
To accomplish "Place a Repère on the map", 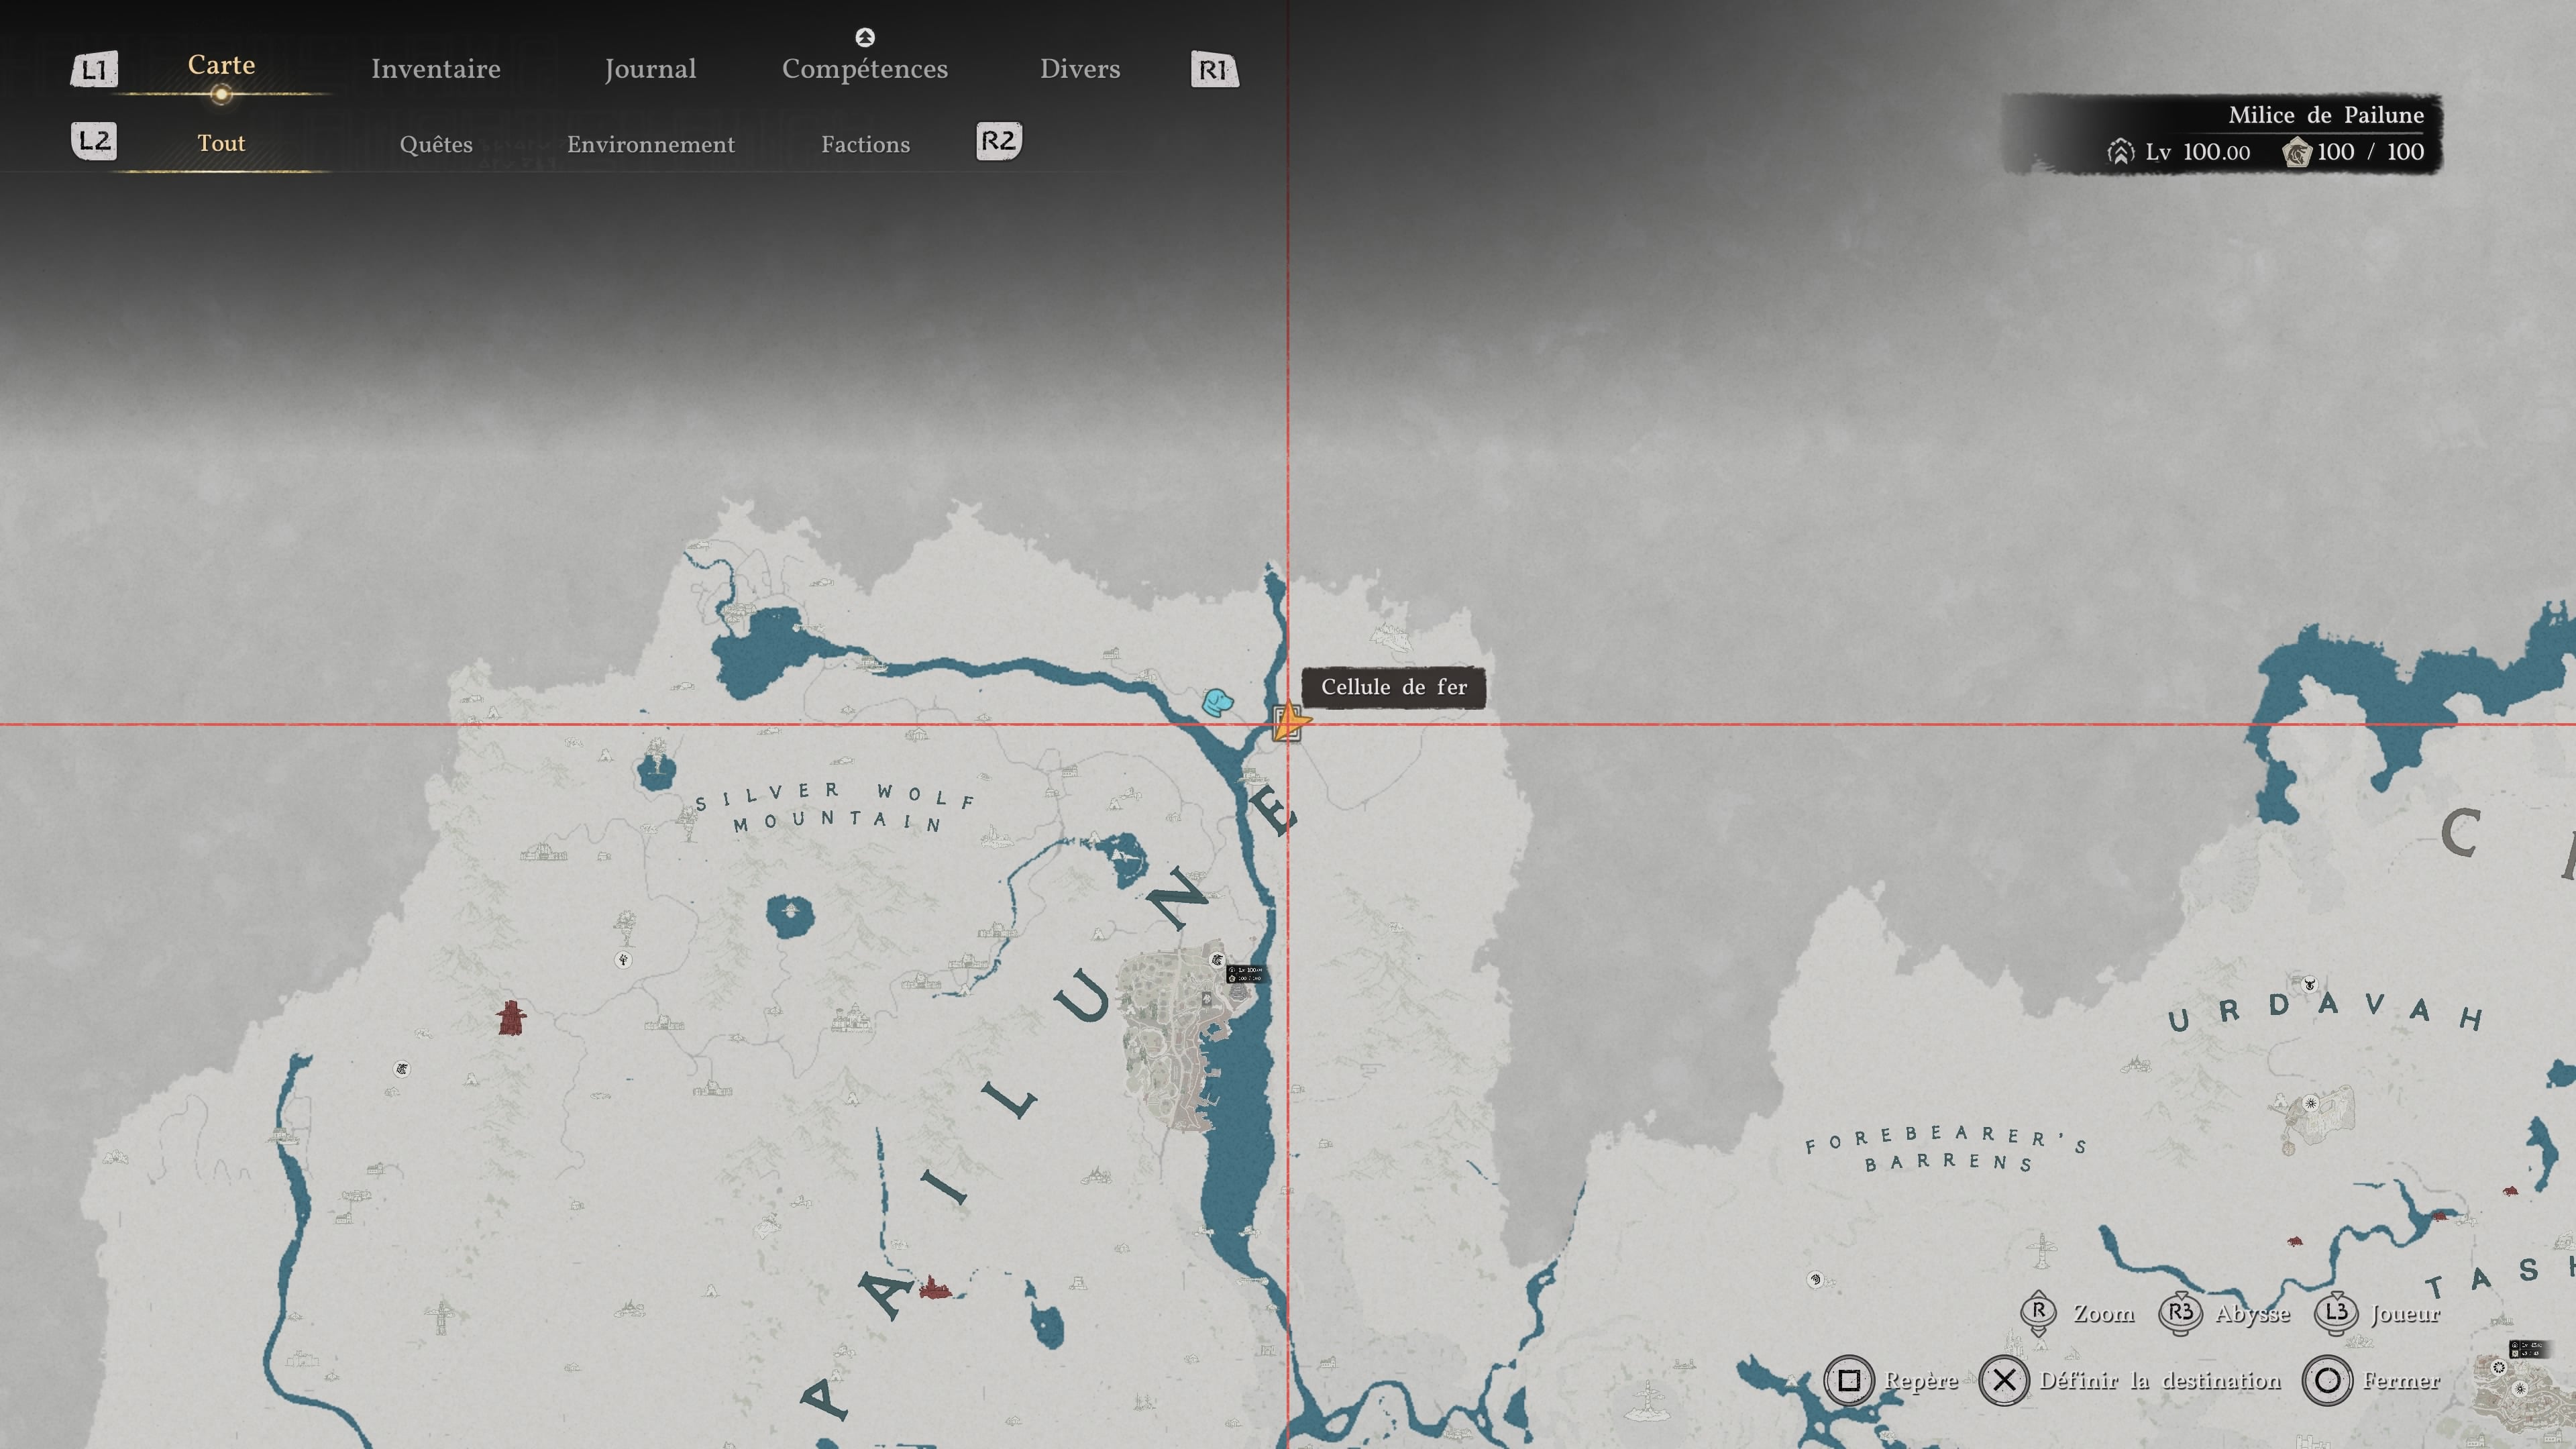I will point(1921,1381).
